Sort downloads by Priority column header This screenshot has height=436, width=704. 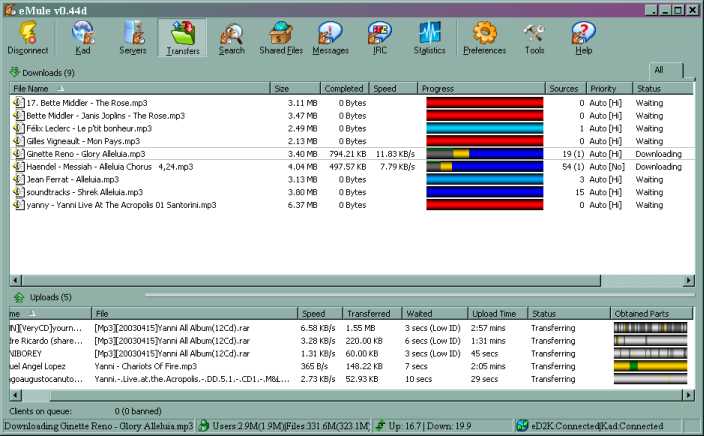[x=610, y=89]
